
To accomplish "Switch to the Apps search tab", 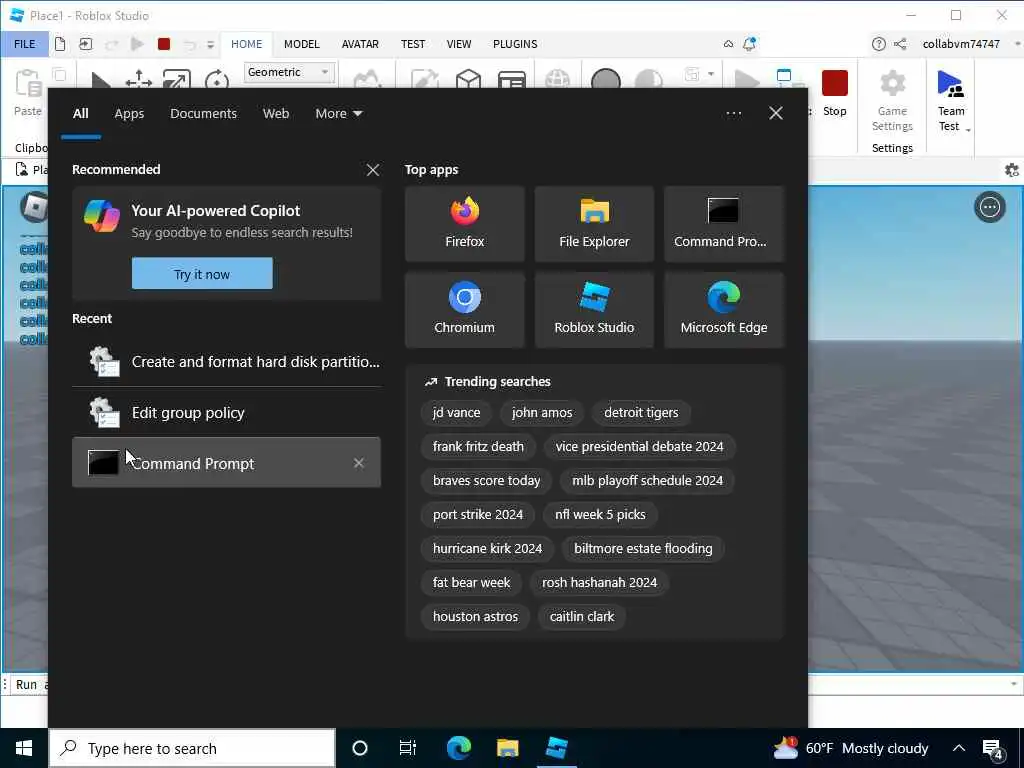I will point(129,114).
